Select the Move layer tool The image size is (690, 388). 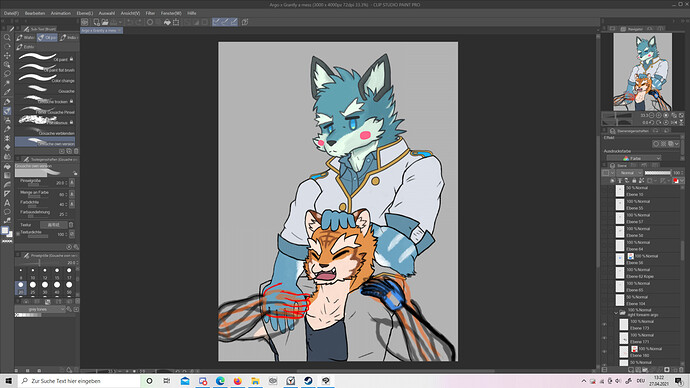coord(7,55)
